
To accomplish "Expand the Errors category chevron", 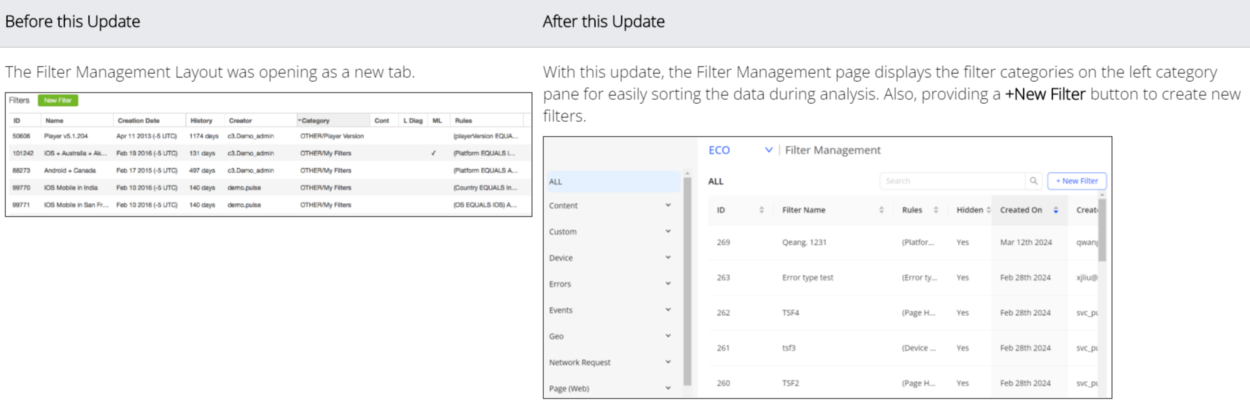I will [x=668, y=284].
